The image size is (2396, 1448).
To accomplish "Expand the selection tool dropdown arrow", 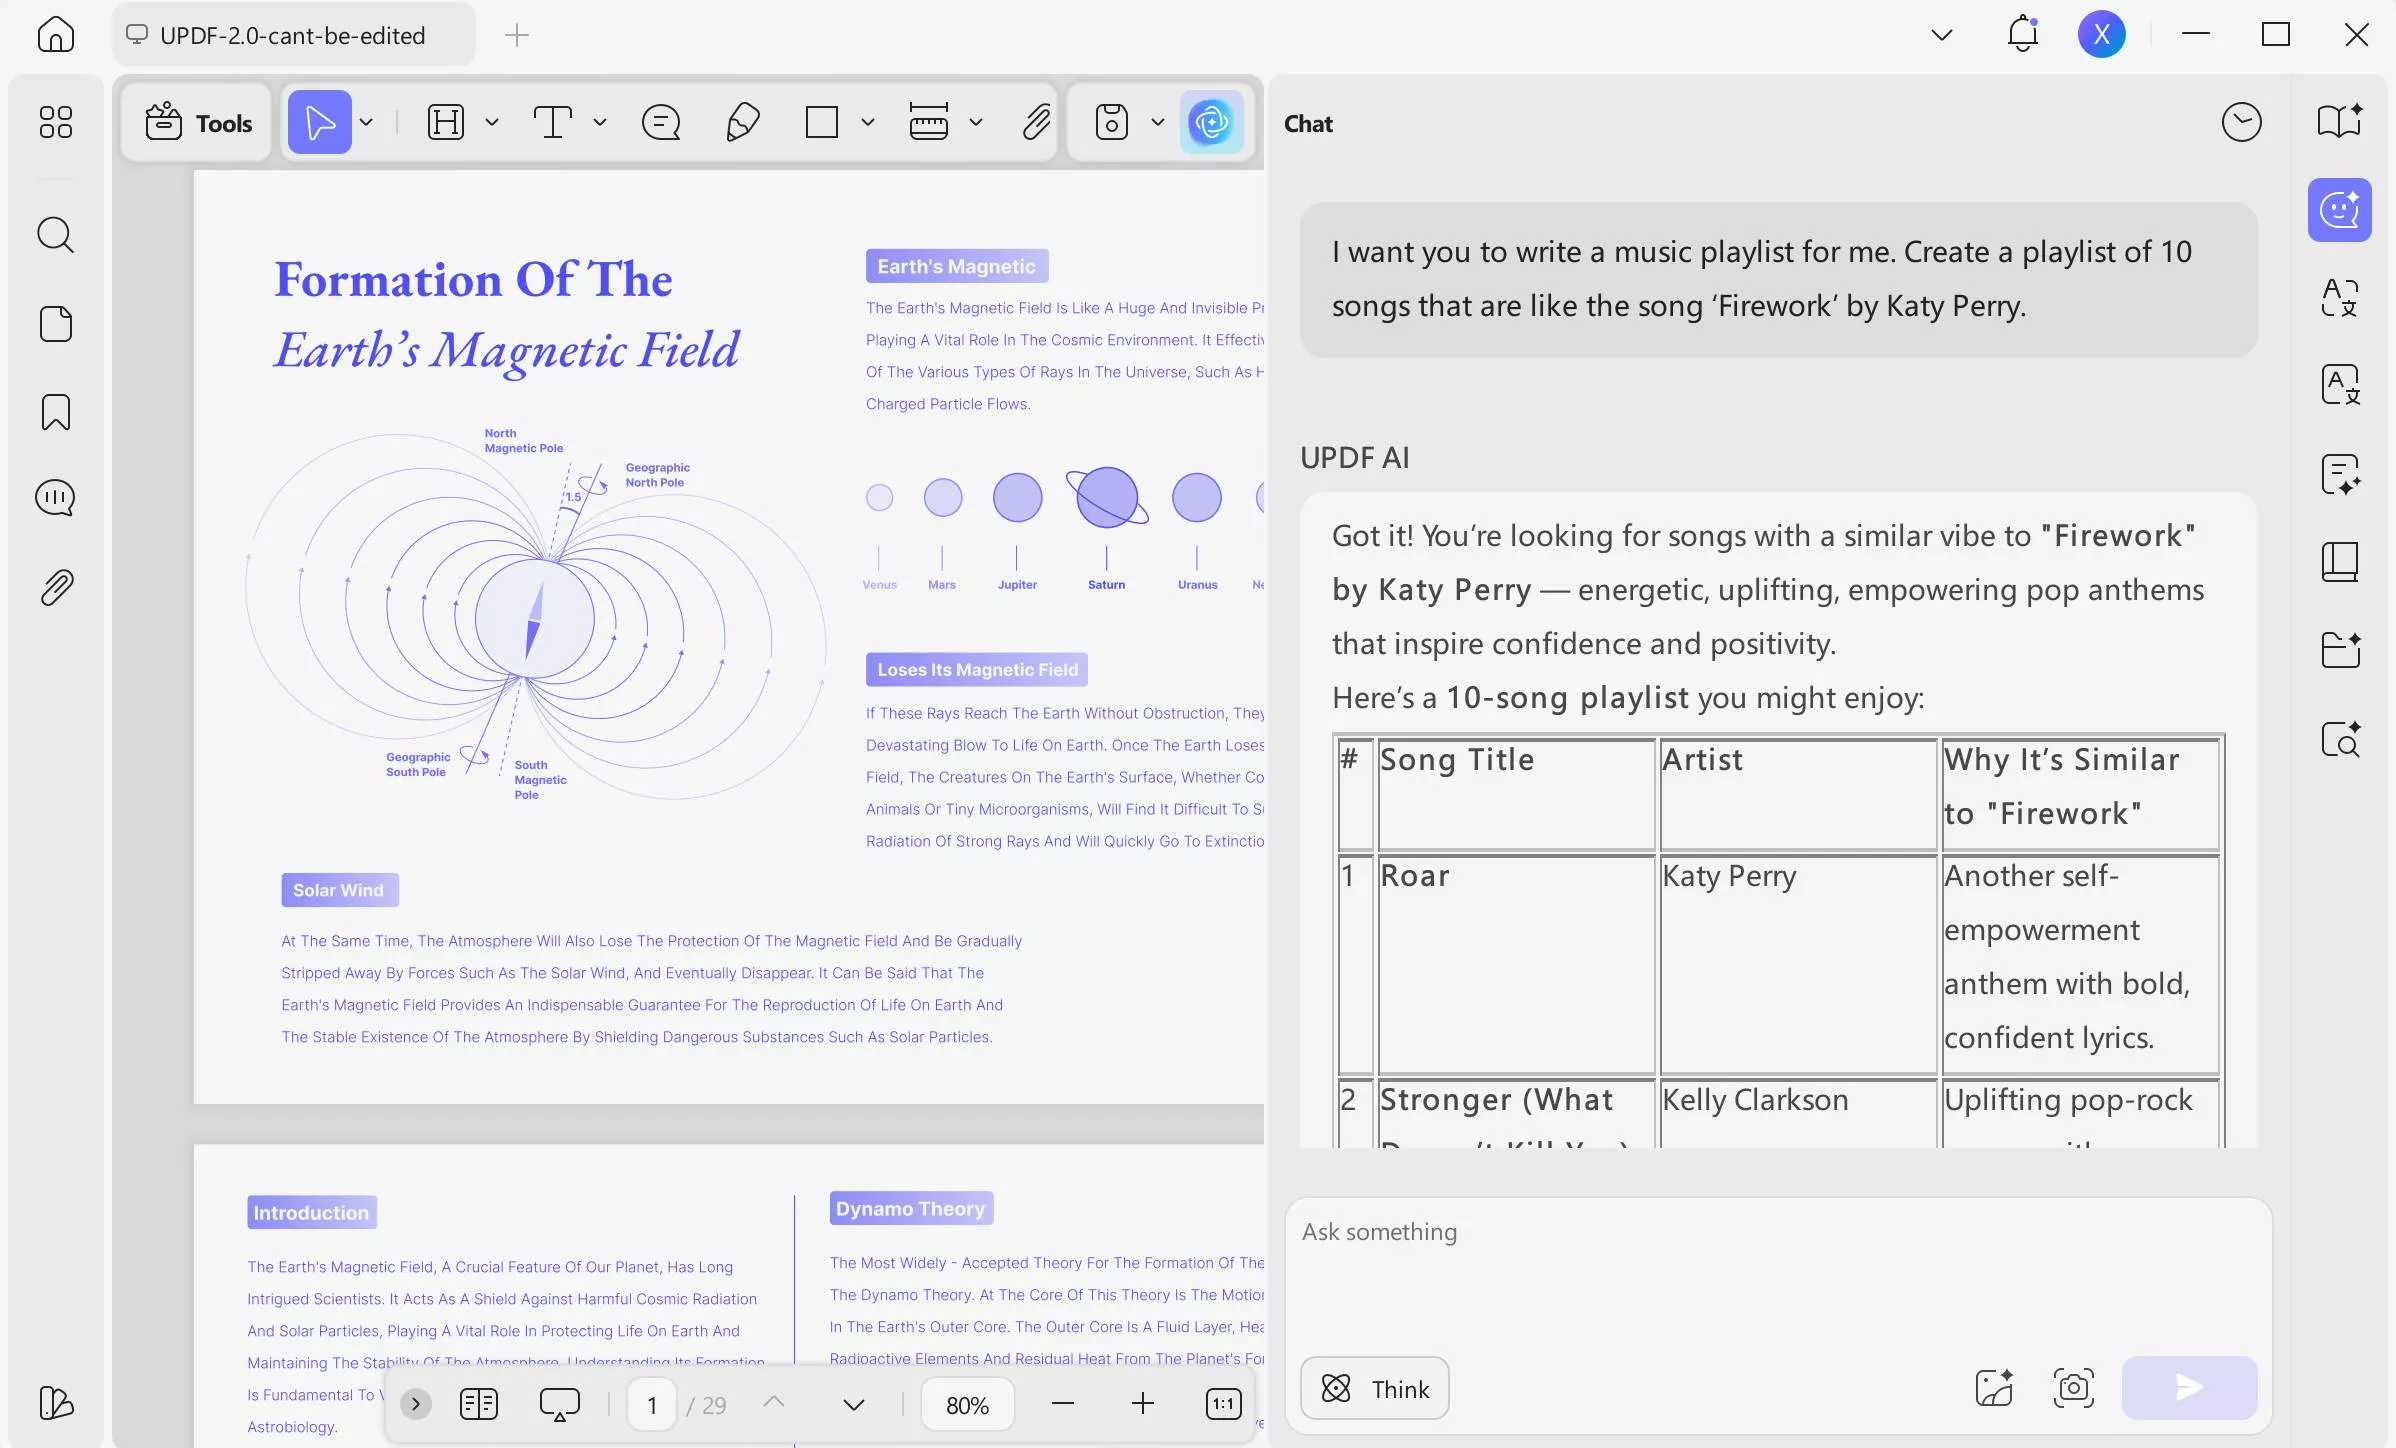I will click(x=367, y=122).
